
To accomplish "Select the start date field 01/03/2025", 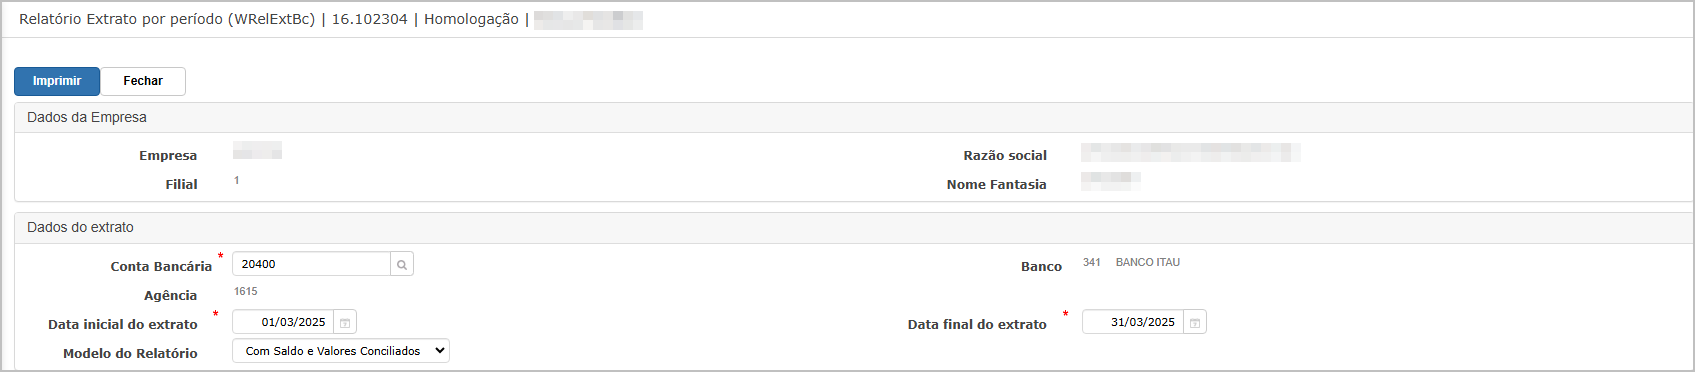I will click(x=283, y=322).
